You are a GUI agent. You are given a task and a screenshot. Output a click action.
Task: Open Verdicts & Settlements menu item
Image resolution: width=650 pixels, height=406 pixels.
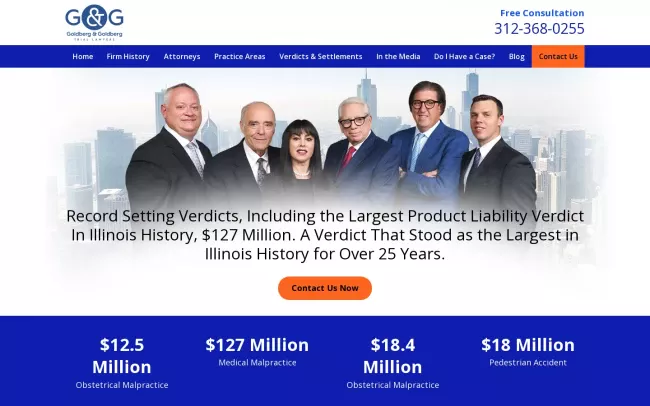point(320,56)
